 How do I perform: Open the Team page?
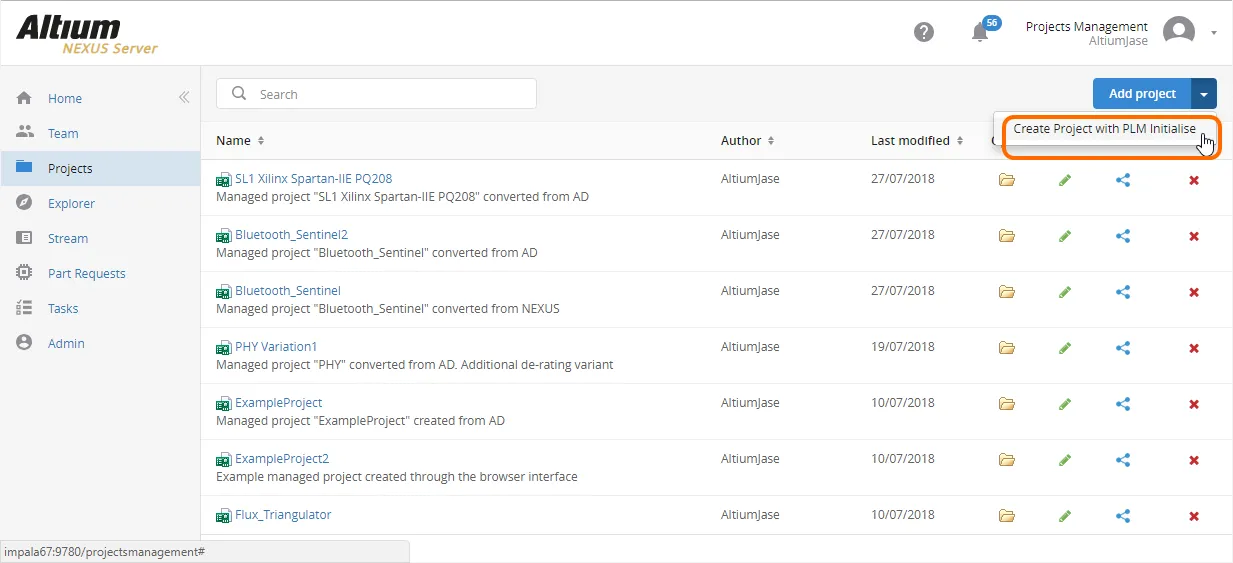[63, 133]
